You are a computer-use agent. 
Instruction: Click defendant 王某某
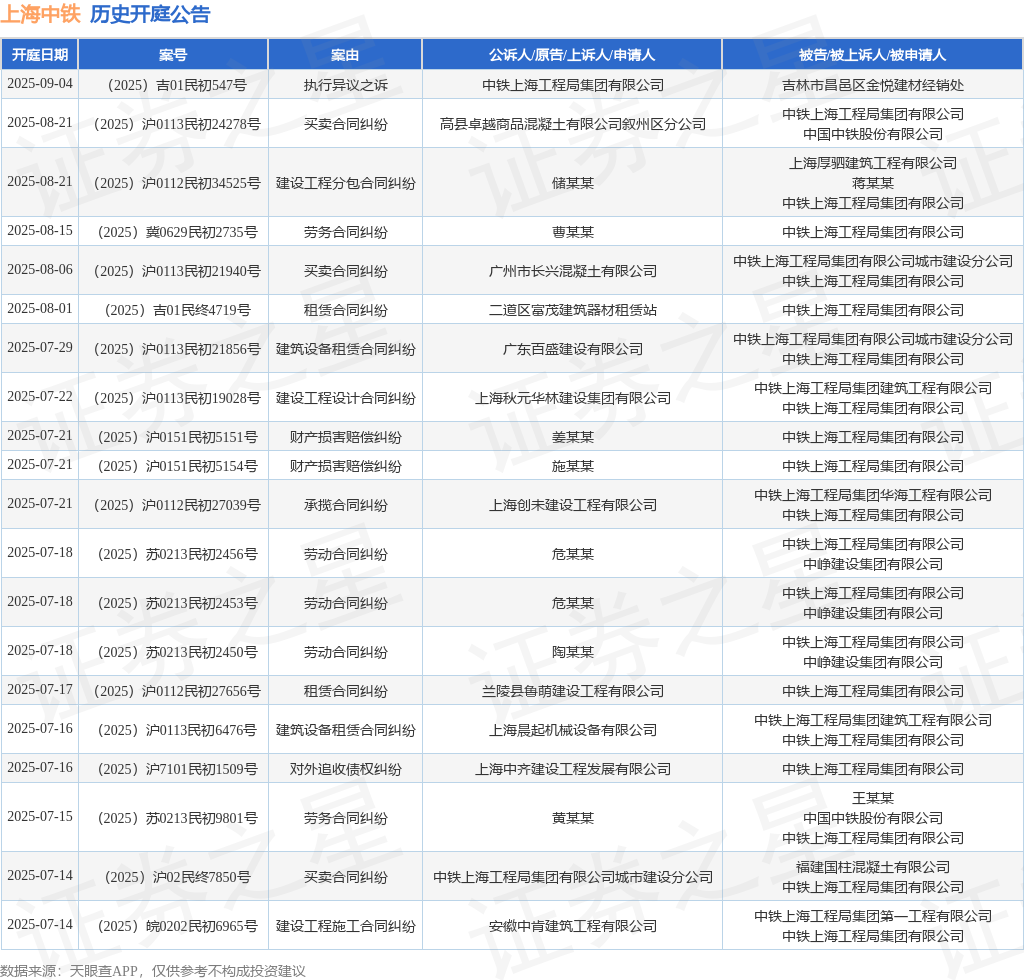point(872,798)
